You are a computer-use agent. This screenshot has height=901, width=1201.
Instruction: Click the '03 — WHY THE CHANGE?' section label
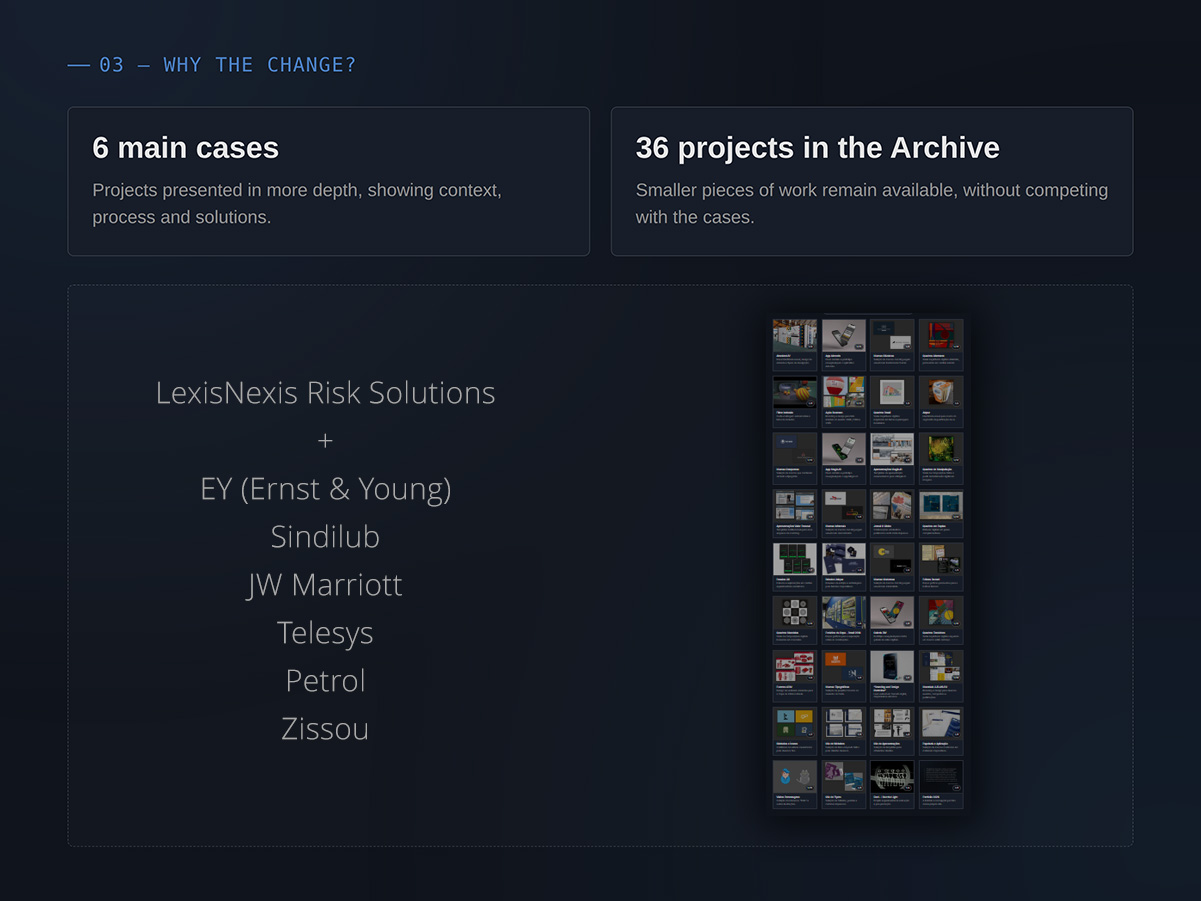227,65
